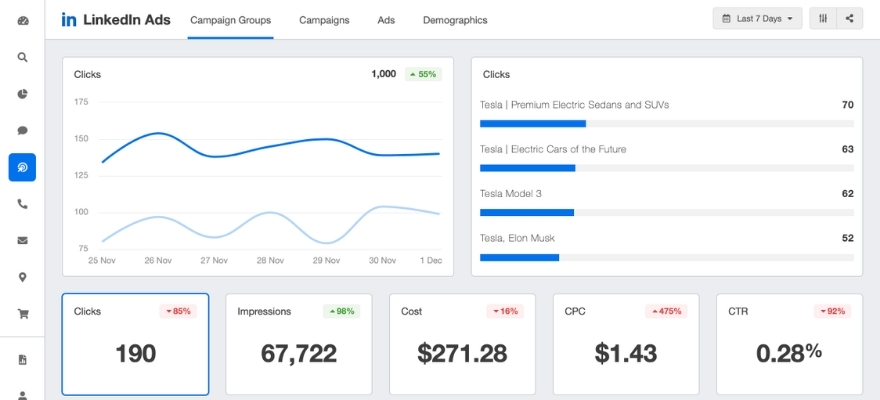Image resolution: width=880 pixels, height=400 pixels.
Task: Select the Cost $271.28 metric card
Action: pos(462,344)
